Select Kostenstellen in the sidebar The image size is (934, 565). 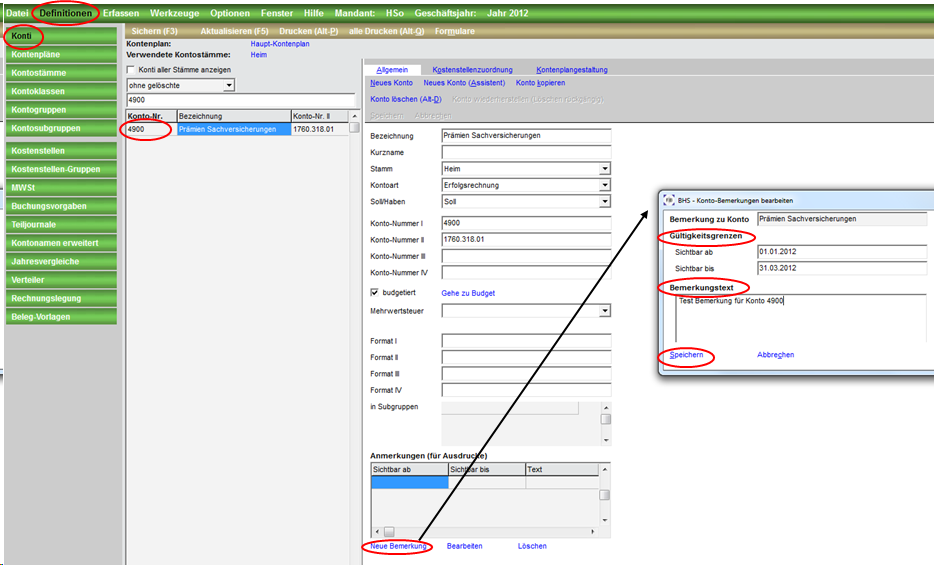click(61, 151)
